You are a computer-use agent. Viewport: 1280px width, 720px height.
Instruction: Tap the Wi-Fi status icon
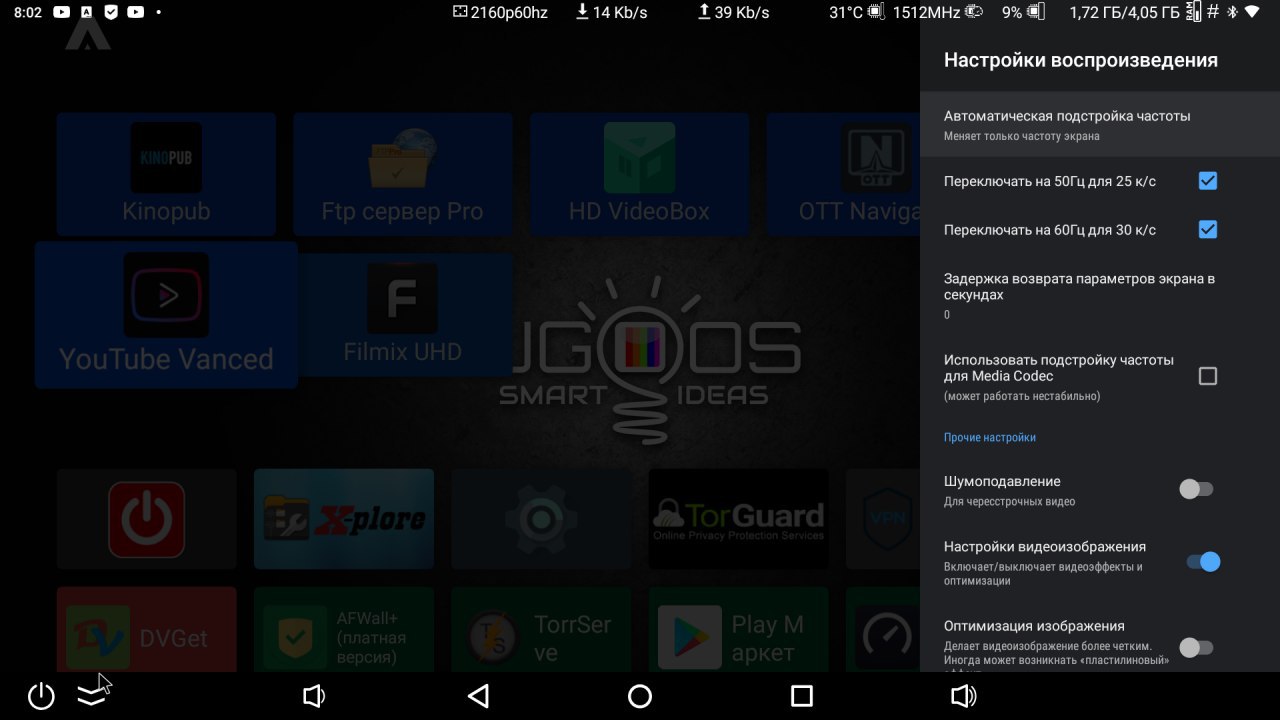[x=1252, y=12]
